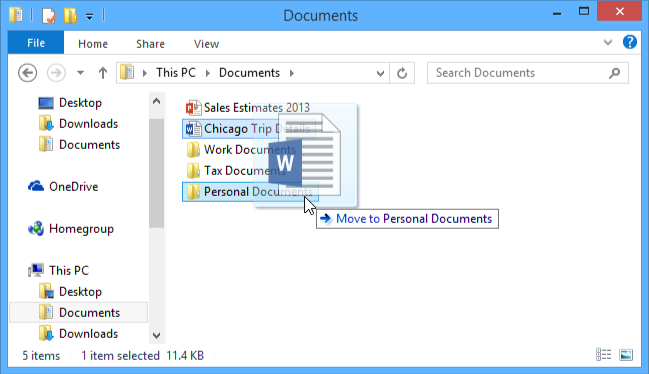Select the Personal Documents folder

250,192
